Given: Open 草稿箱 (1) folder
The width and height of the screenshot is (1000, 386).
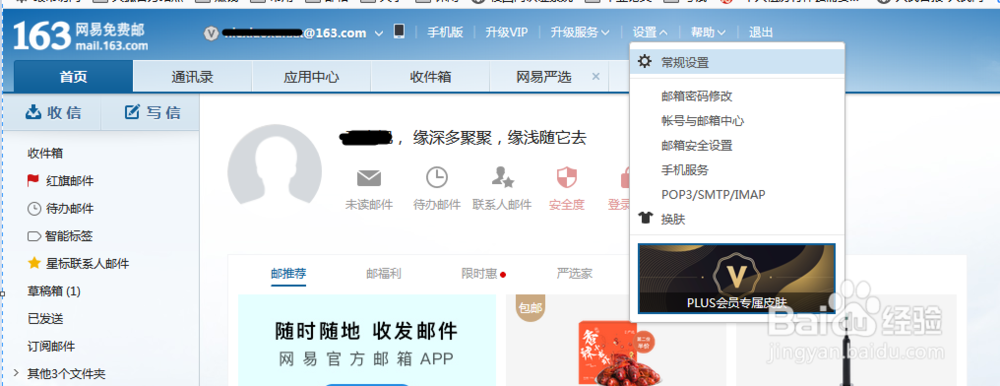Looking at the screenshot, I should coord(54,291).
